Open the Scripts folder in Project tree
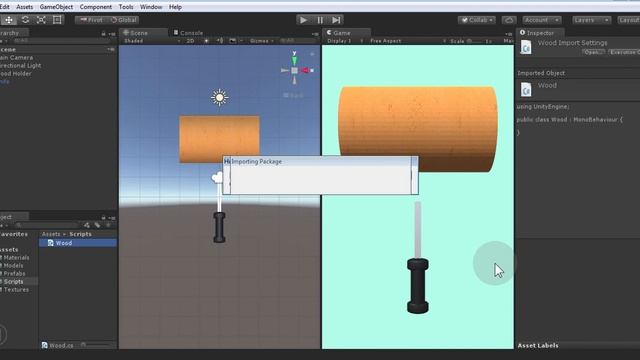The image size is (640, 360). pyautogui.click(x=12, y=282)
